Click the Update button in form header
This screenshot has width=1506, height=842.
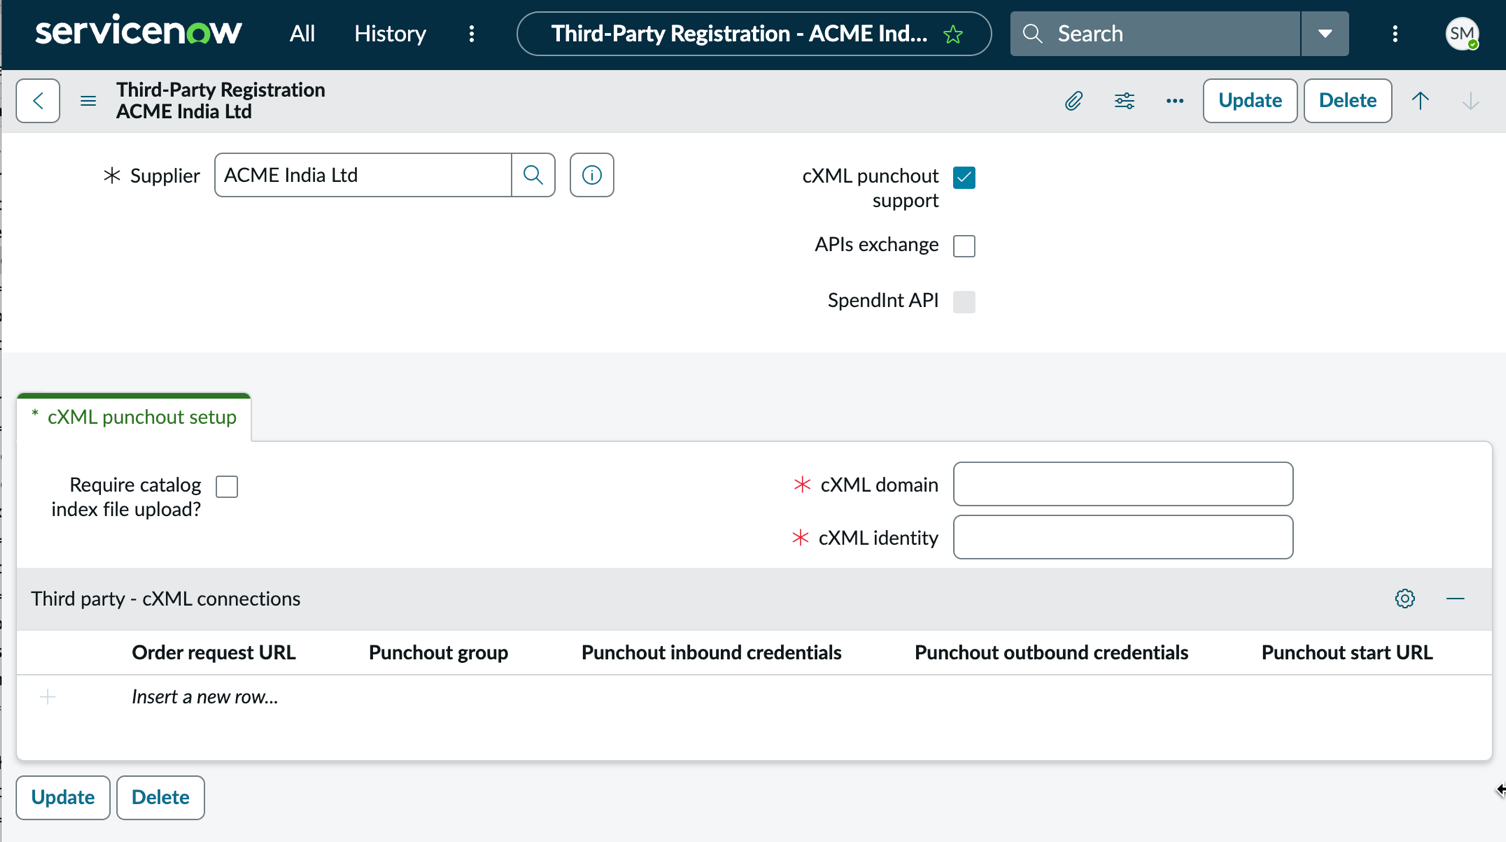click(x=1250, y=101)
